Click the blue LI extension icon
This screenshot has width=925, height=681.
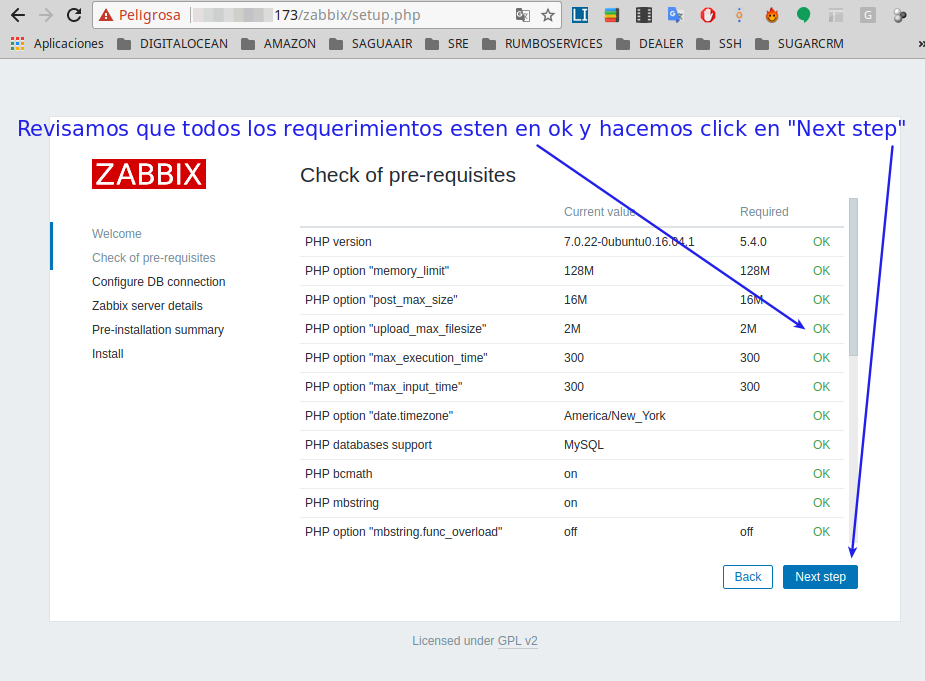click(x=580, y=15)
